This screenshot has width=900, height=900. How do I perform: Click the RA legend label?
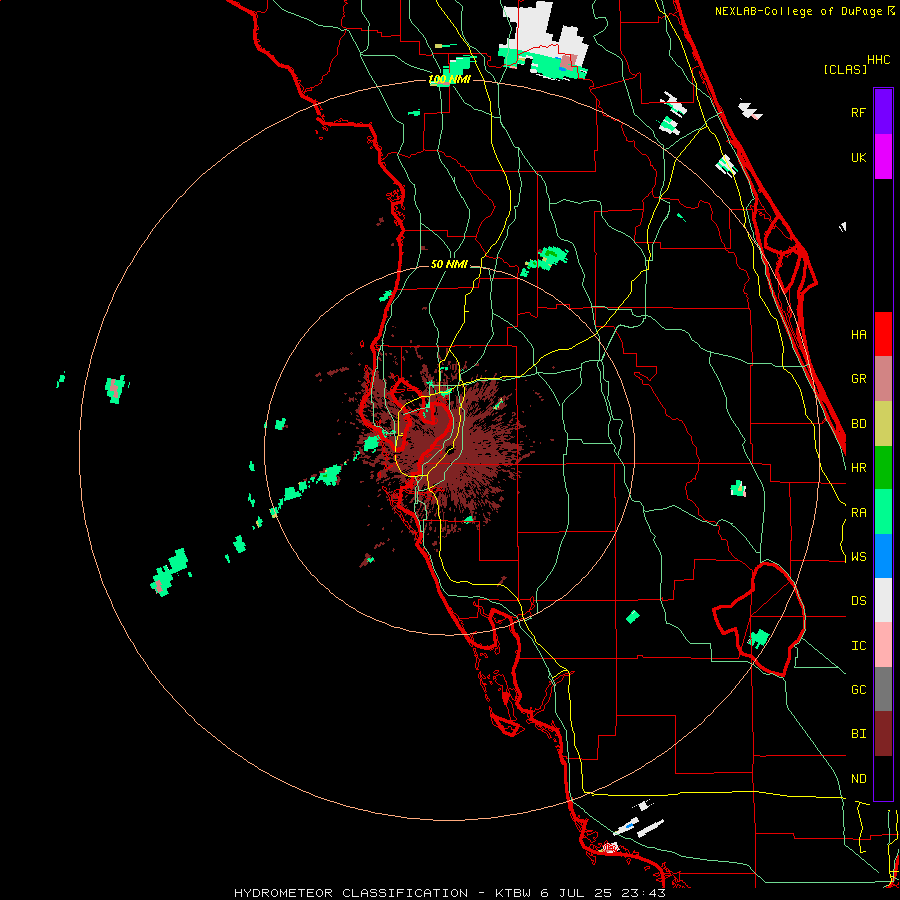859,513
